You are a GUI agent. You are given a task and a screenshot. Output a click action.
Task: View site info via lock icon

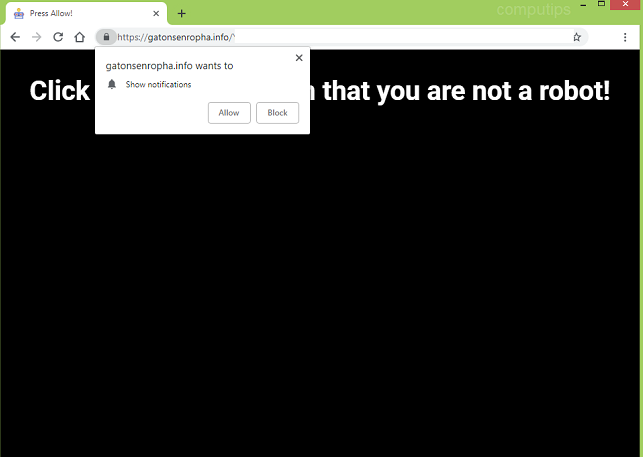106,37
